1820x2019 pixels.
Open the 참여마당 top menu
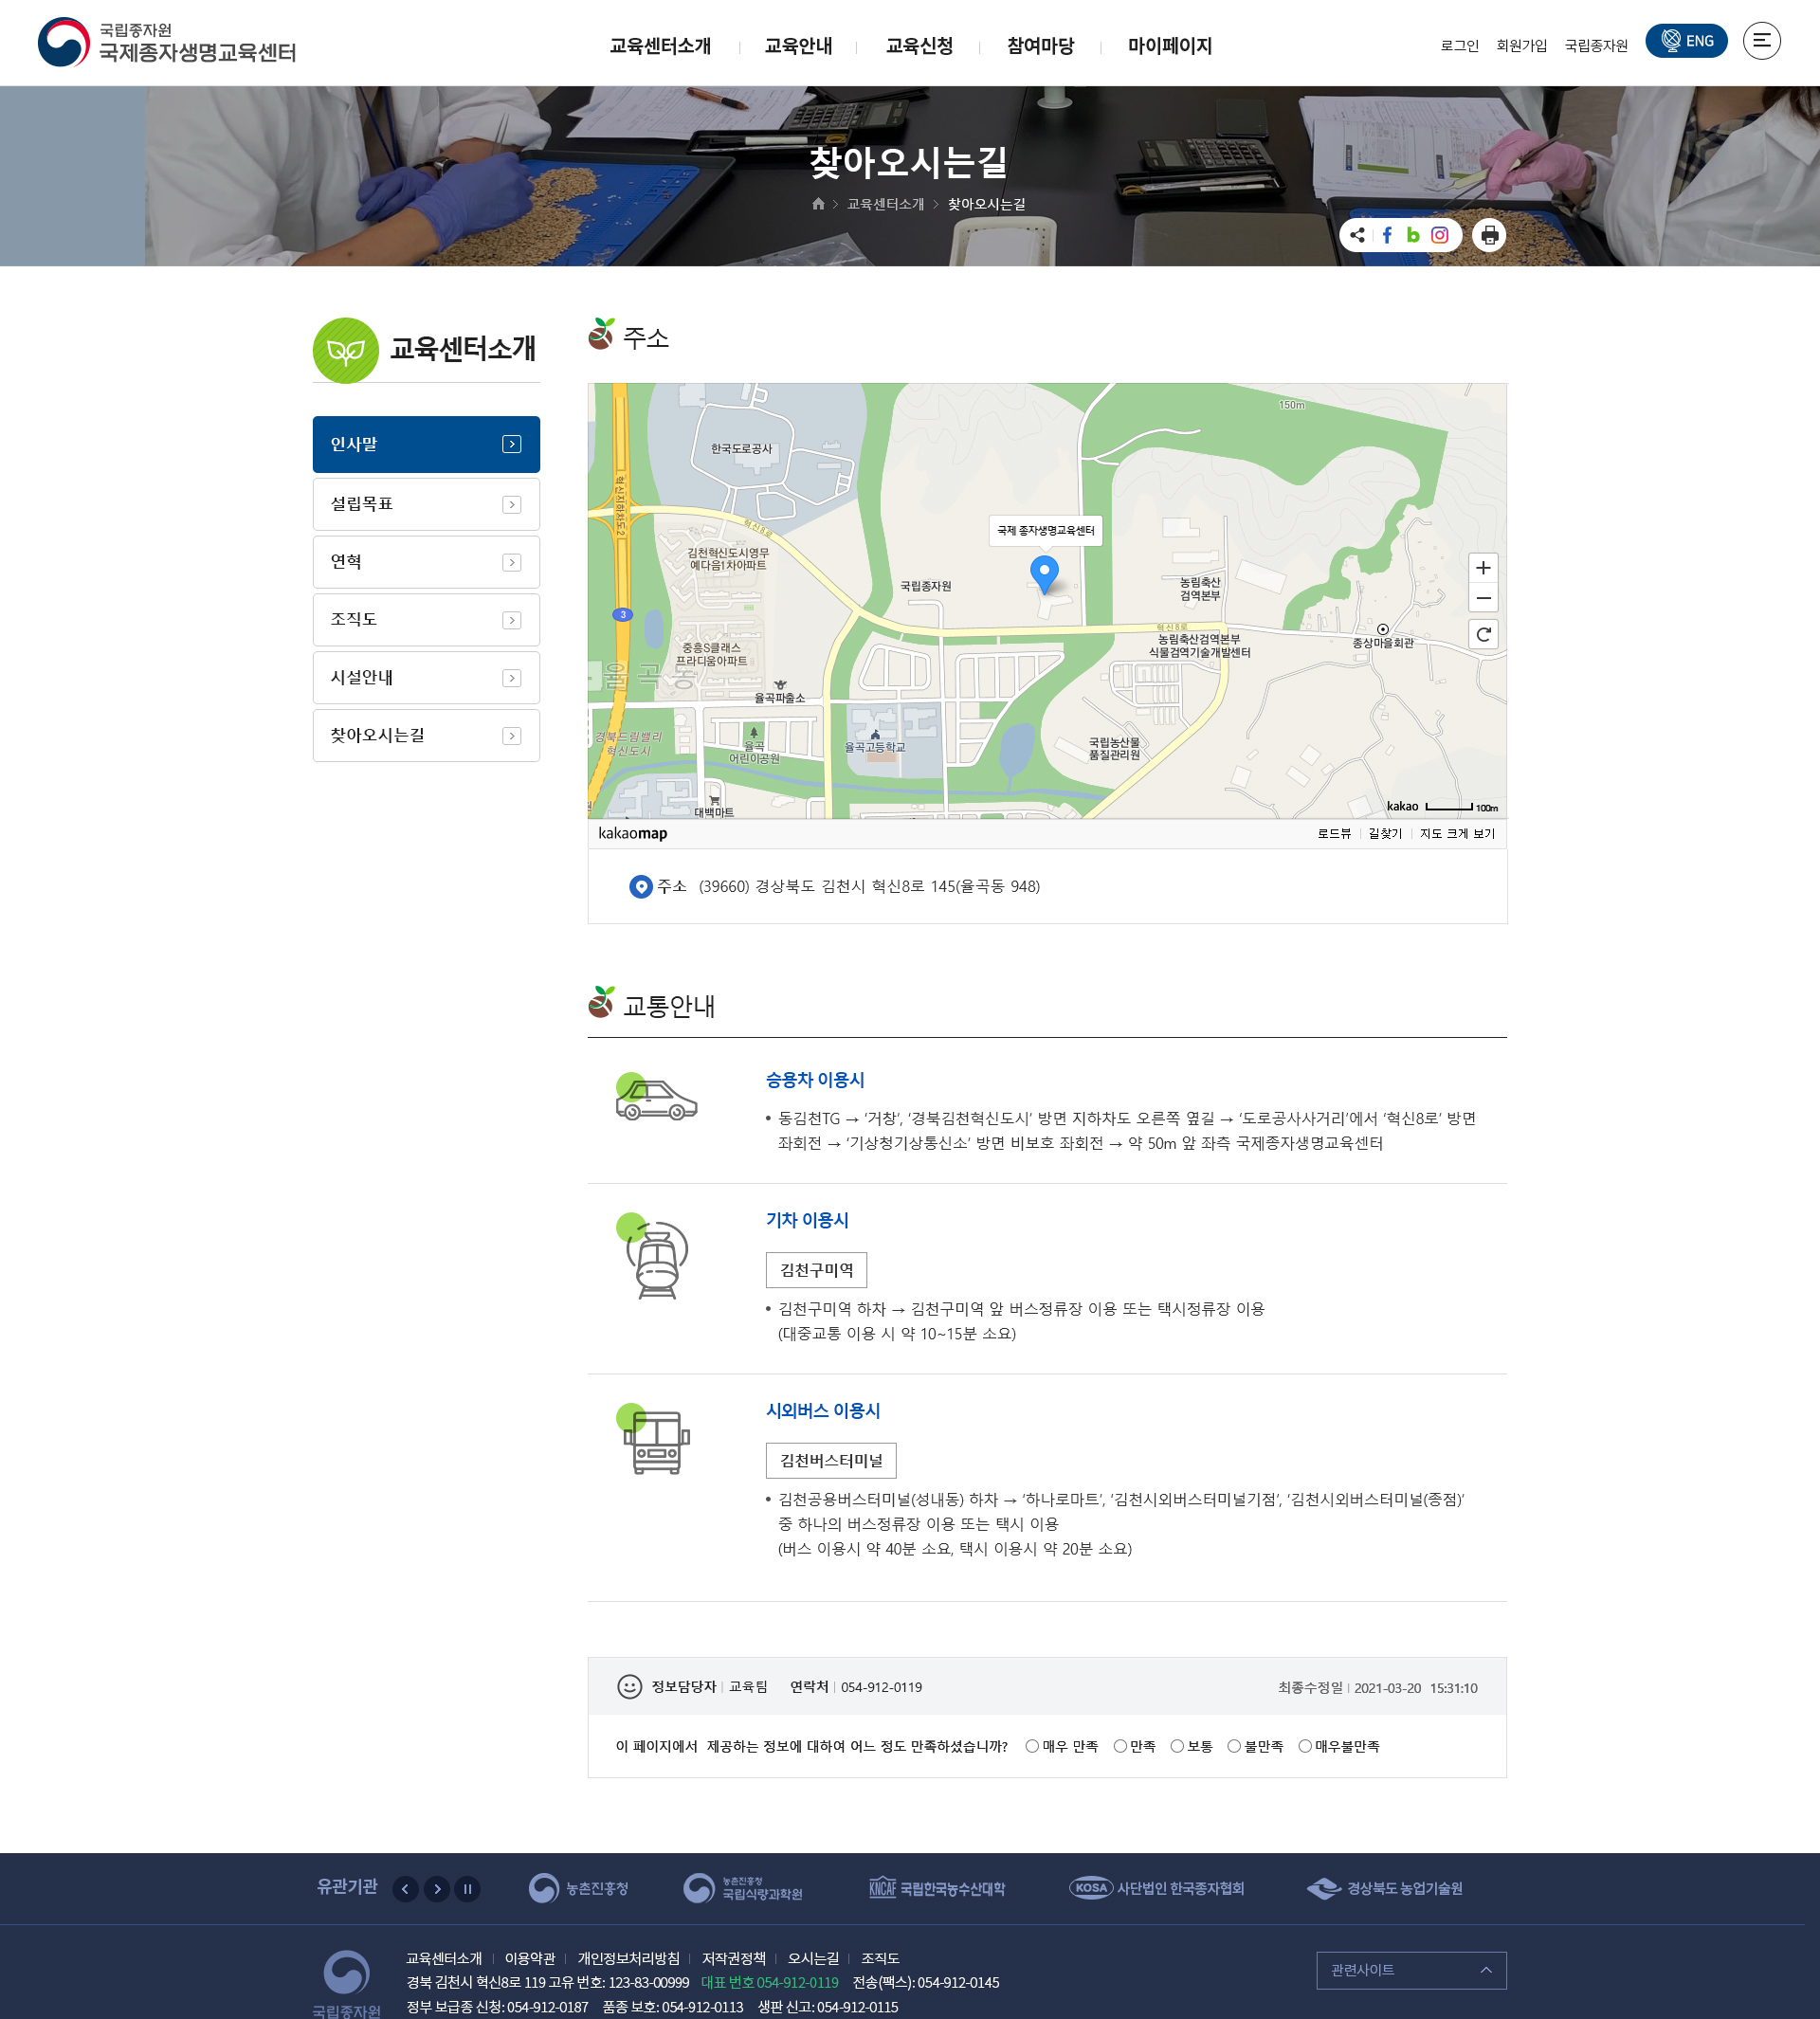tap(1040, 46)
